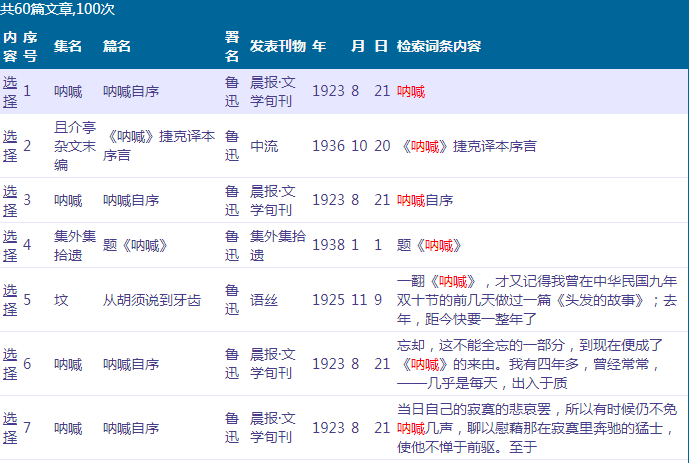Open 选择 link for row 4
The image size is (689, 463).
point(10,245)
